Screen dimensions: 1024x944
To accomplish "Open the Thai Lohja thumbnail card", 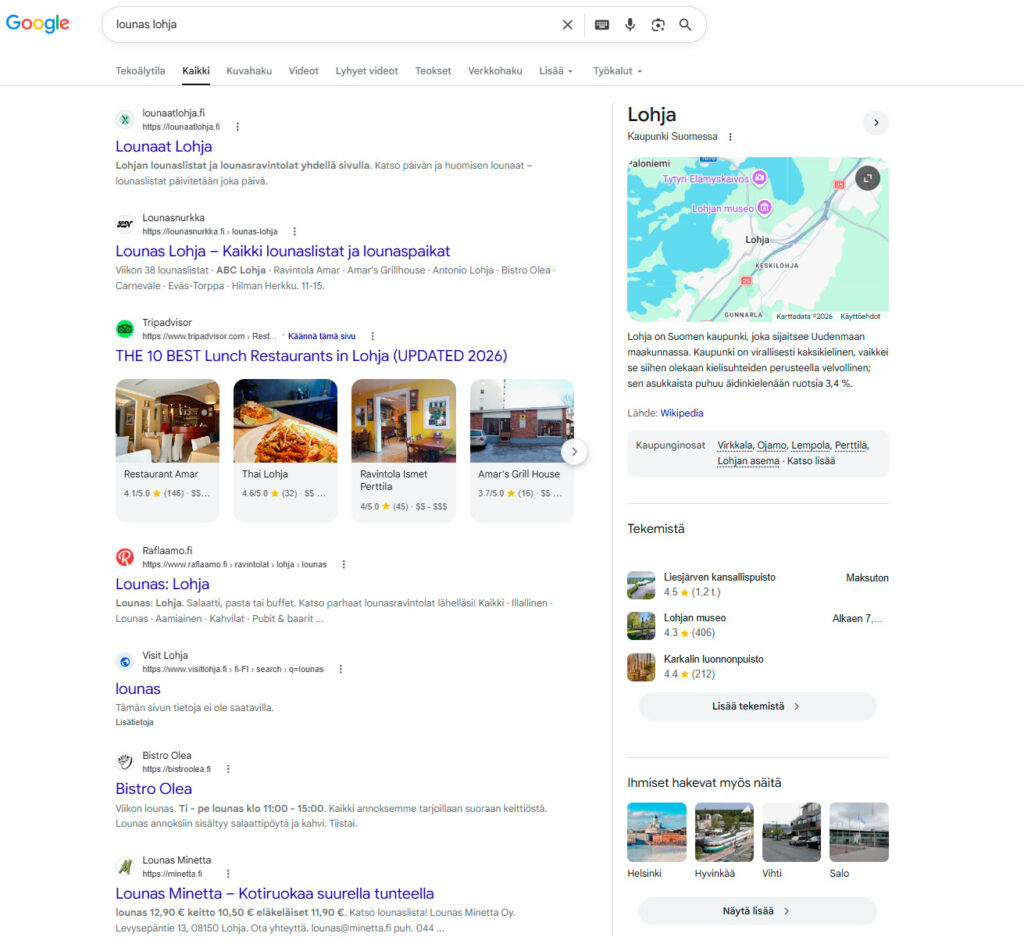I will pos(285,450).
